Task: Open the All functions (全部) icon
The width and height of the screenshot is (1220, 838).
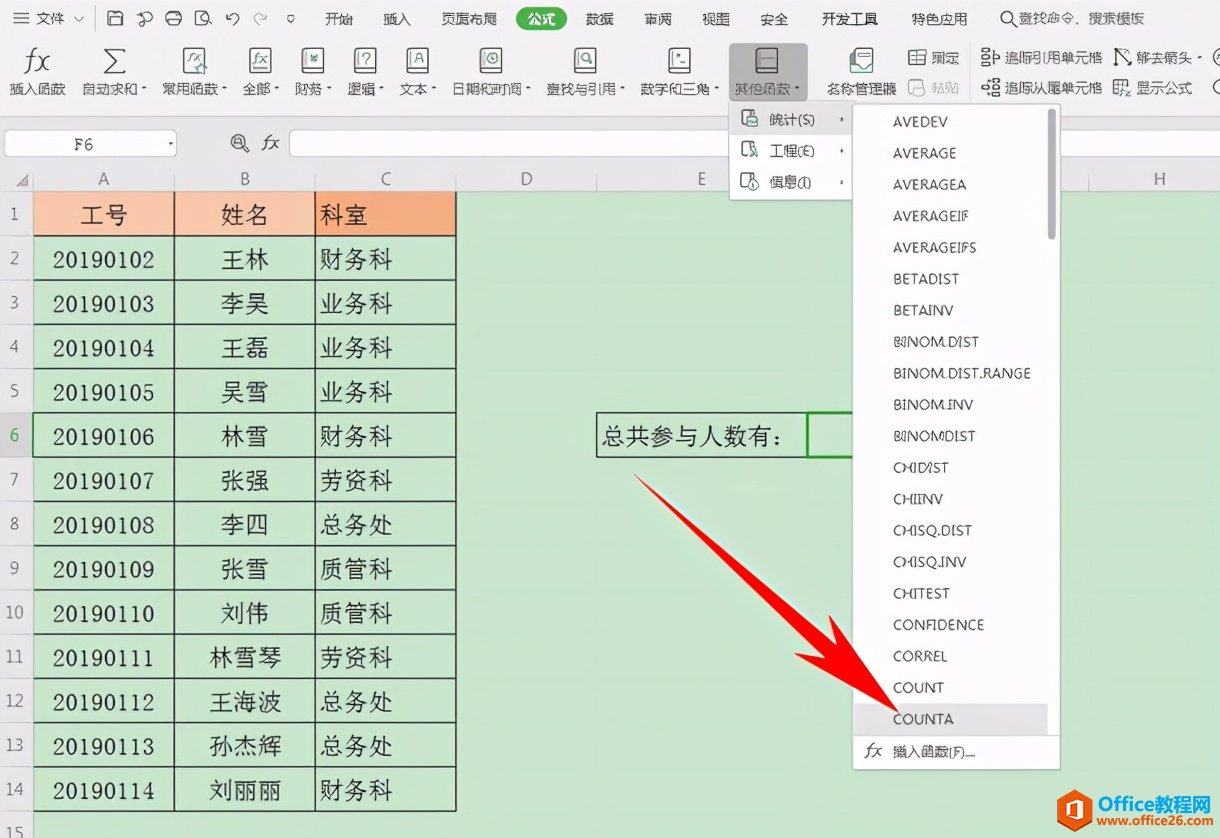Action: (260, 62)
